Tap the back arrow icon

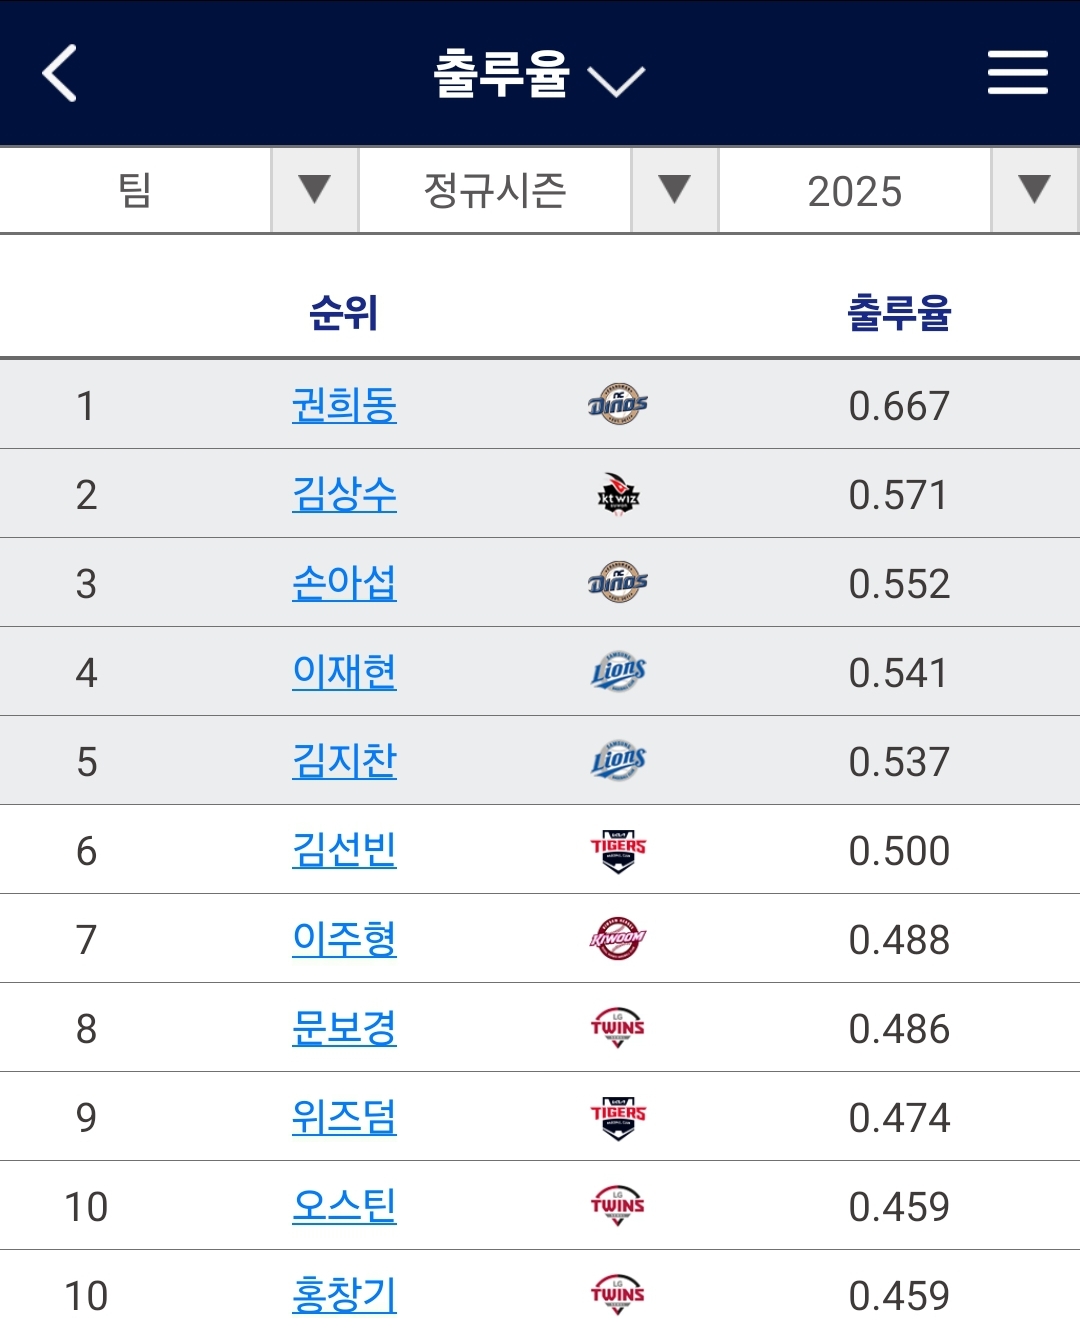[x=60, y=73]
